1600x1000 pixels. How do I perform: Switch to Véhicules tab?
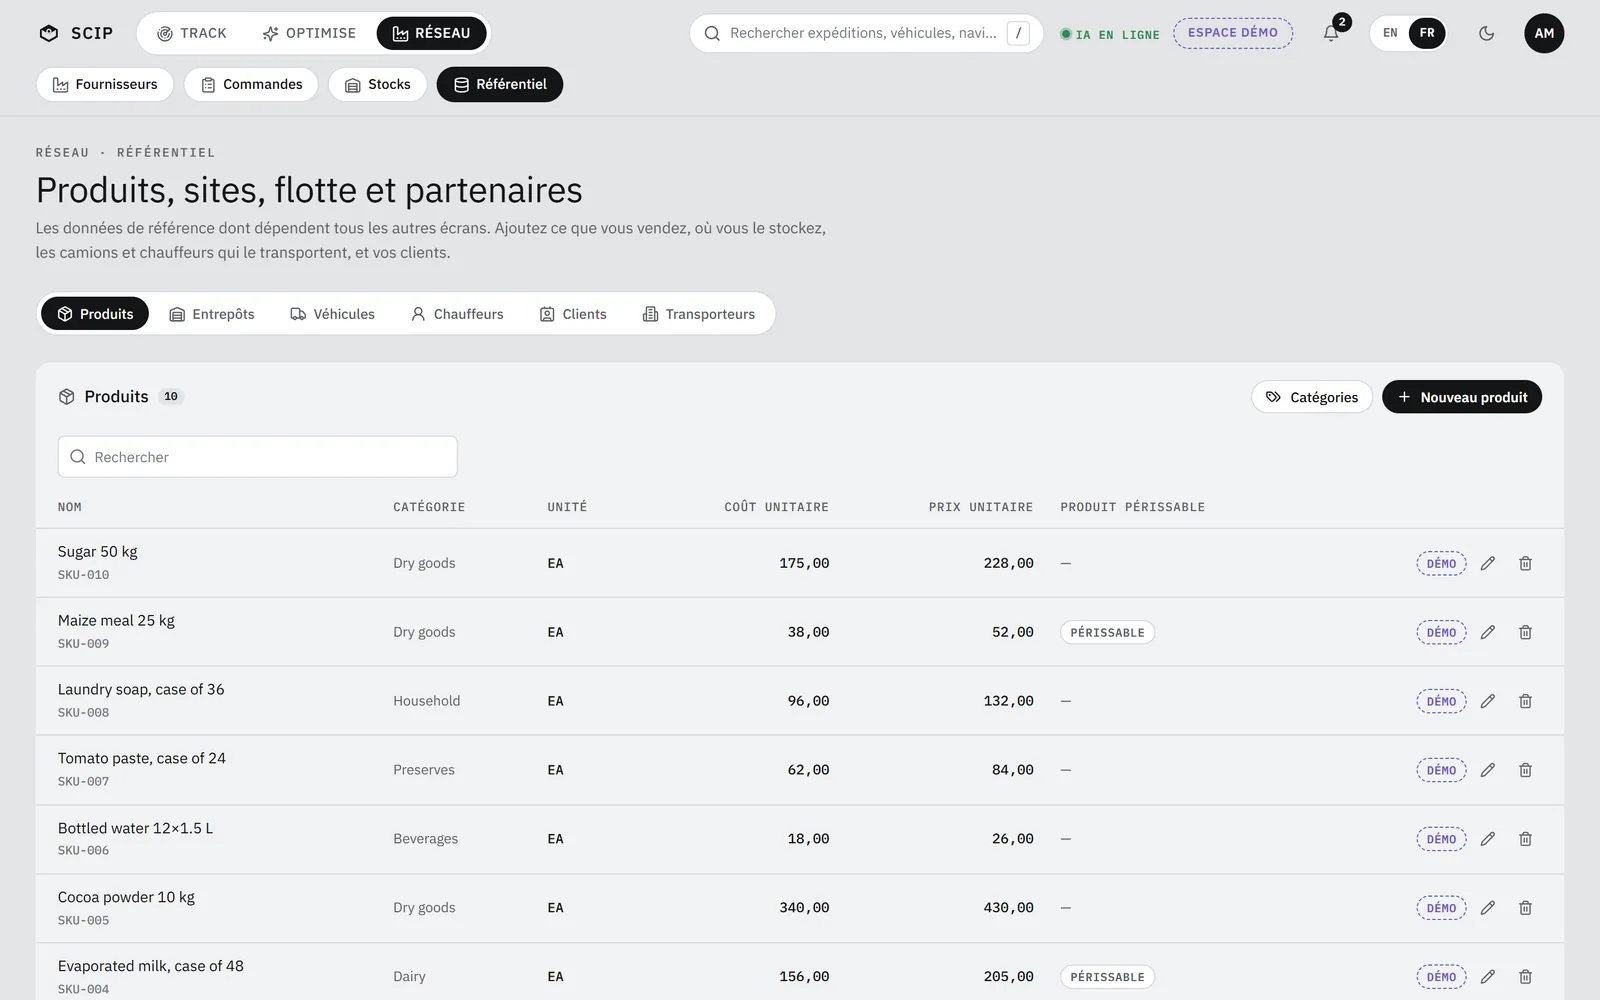[x=333, y=314]
